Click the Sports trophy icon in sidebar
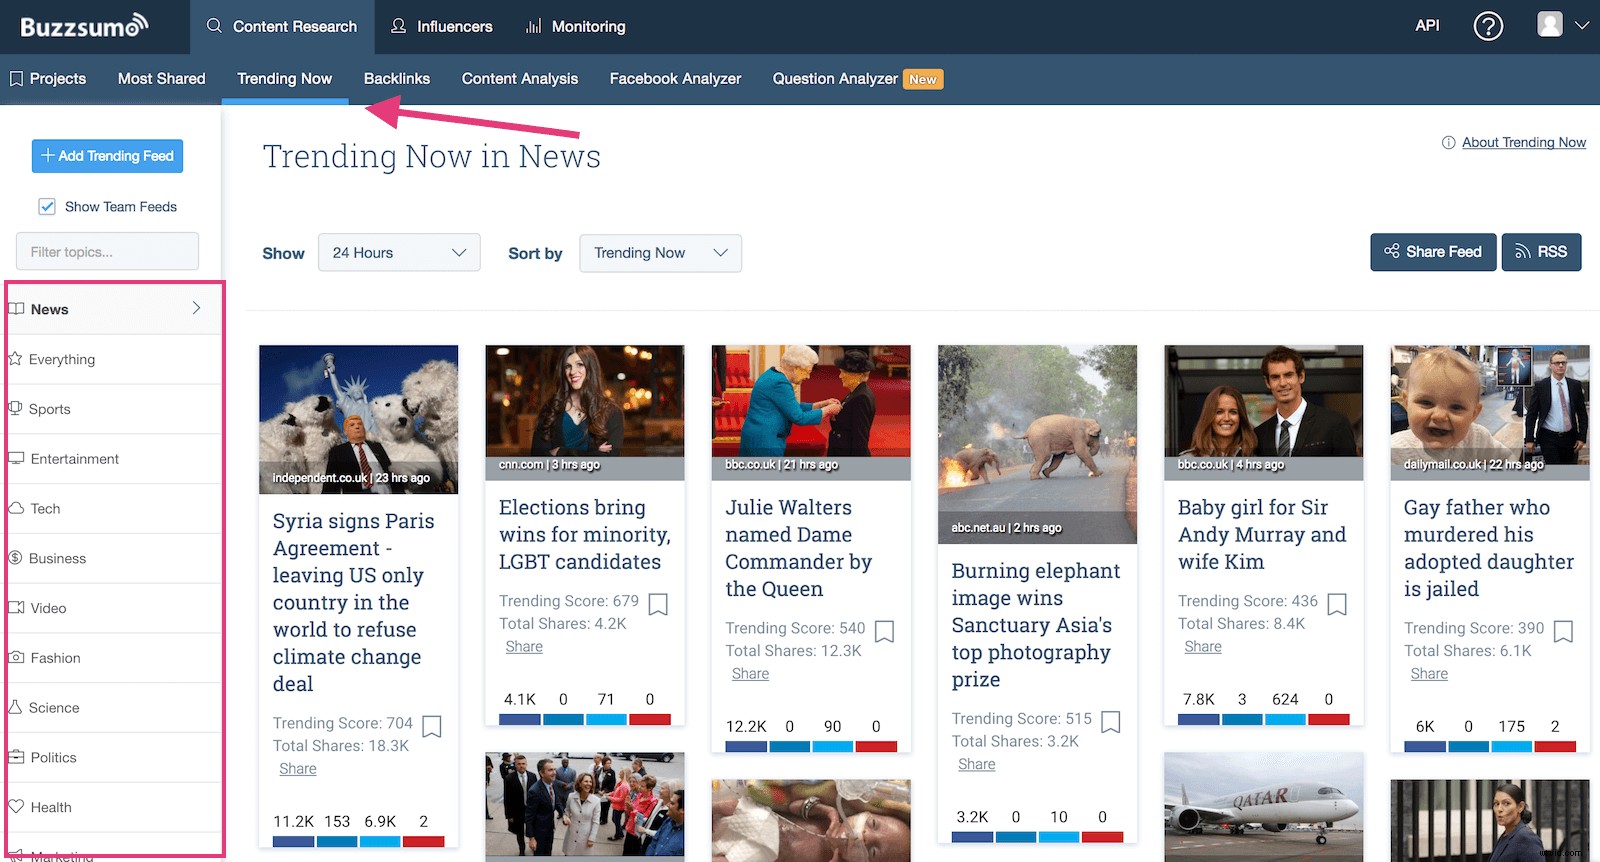The height and width of the screenshot is (862, 1600). click(x=15, y=408)
